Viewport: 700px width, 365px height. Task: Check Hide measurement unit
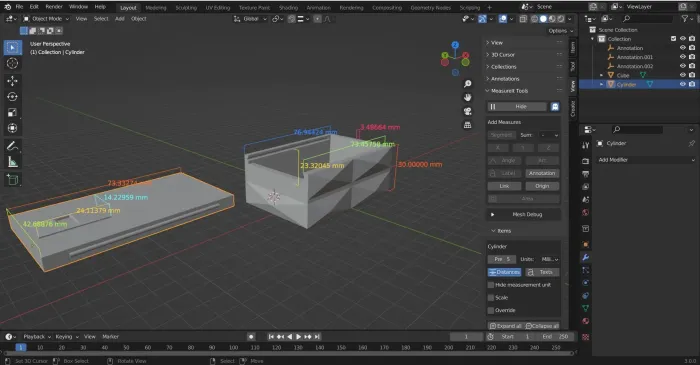pos(491,285)
